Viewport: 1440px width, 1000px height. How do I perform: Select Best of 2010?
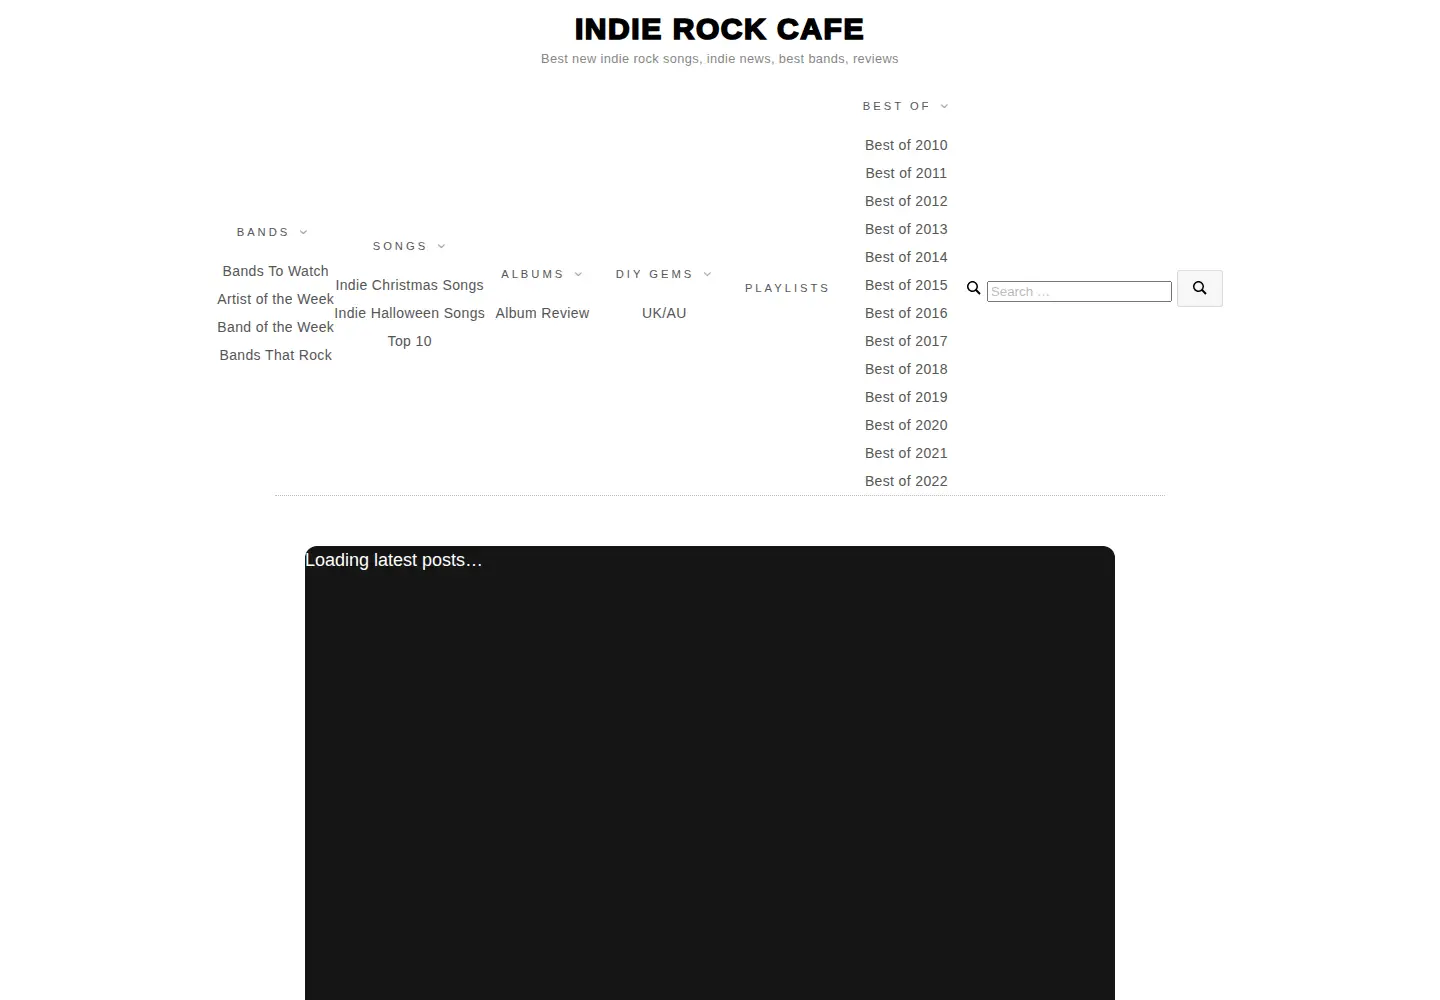[906, 145]
